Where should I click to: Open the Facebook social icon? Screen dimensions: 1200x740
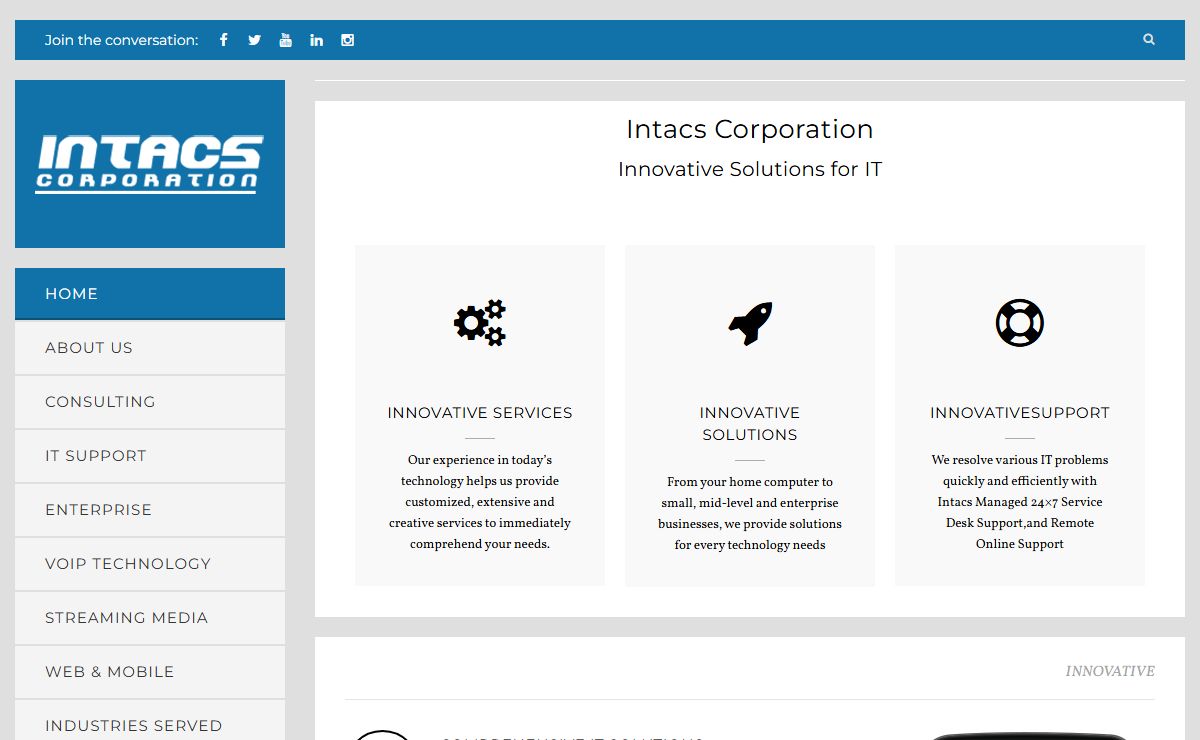(x=224, y=40)
